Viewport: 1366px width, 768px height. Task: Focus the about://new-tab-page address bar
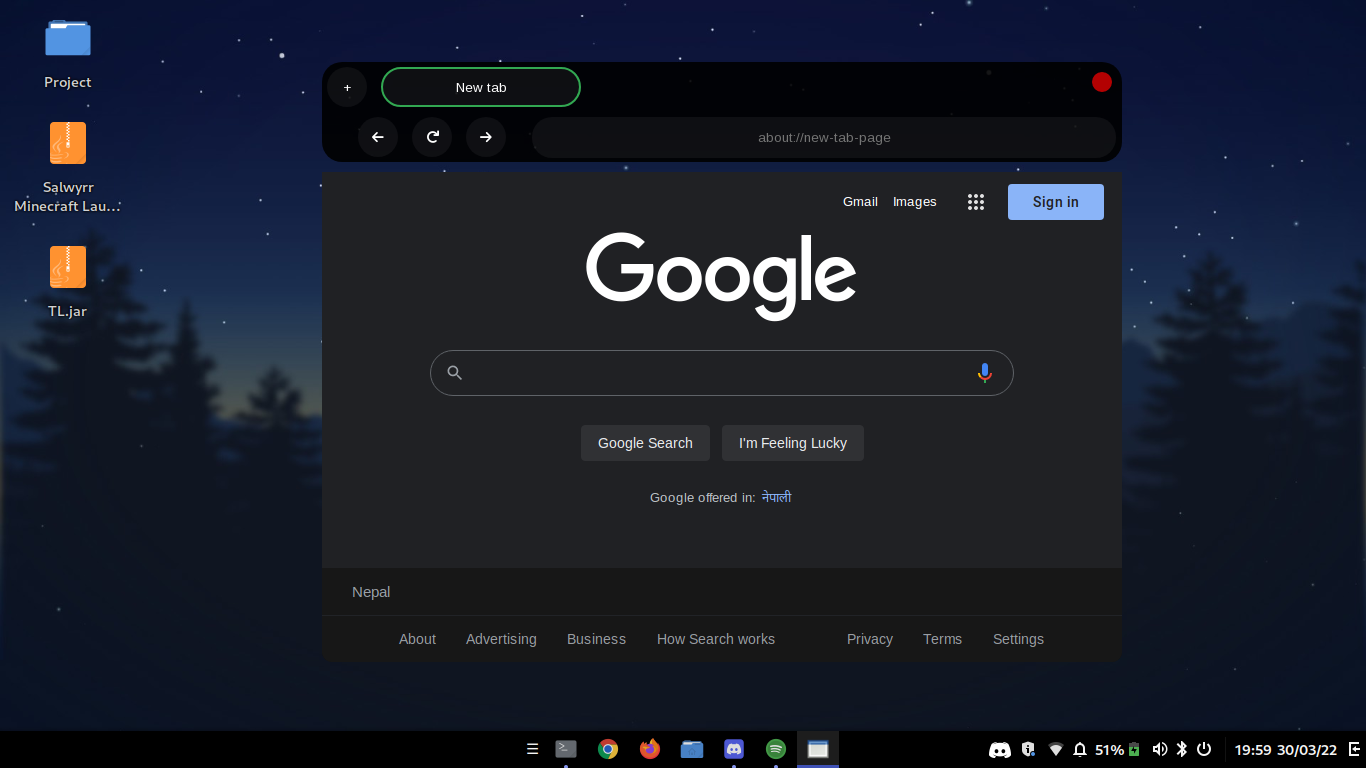824,137
